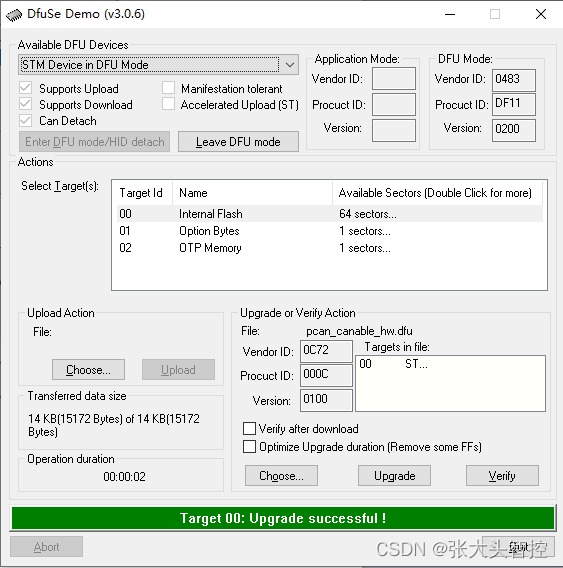Enable Accelerated Upload (ST) checkbox
The height and width of the screenshot is (568, 563).
coord(168,104)
